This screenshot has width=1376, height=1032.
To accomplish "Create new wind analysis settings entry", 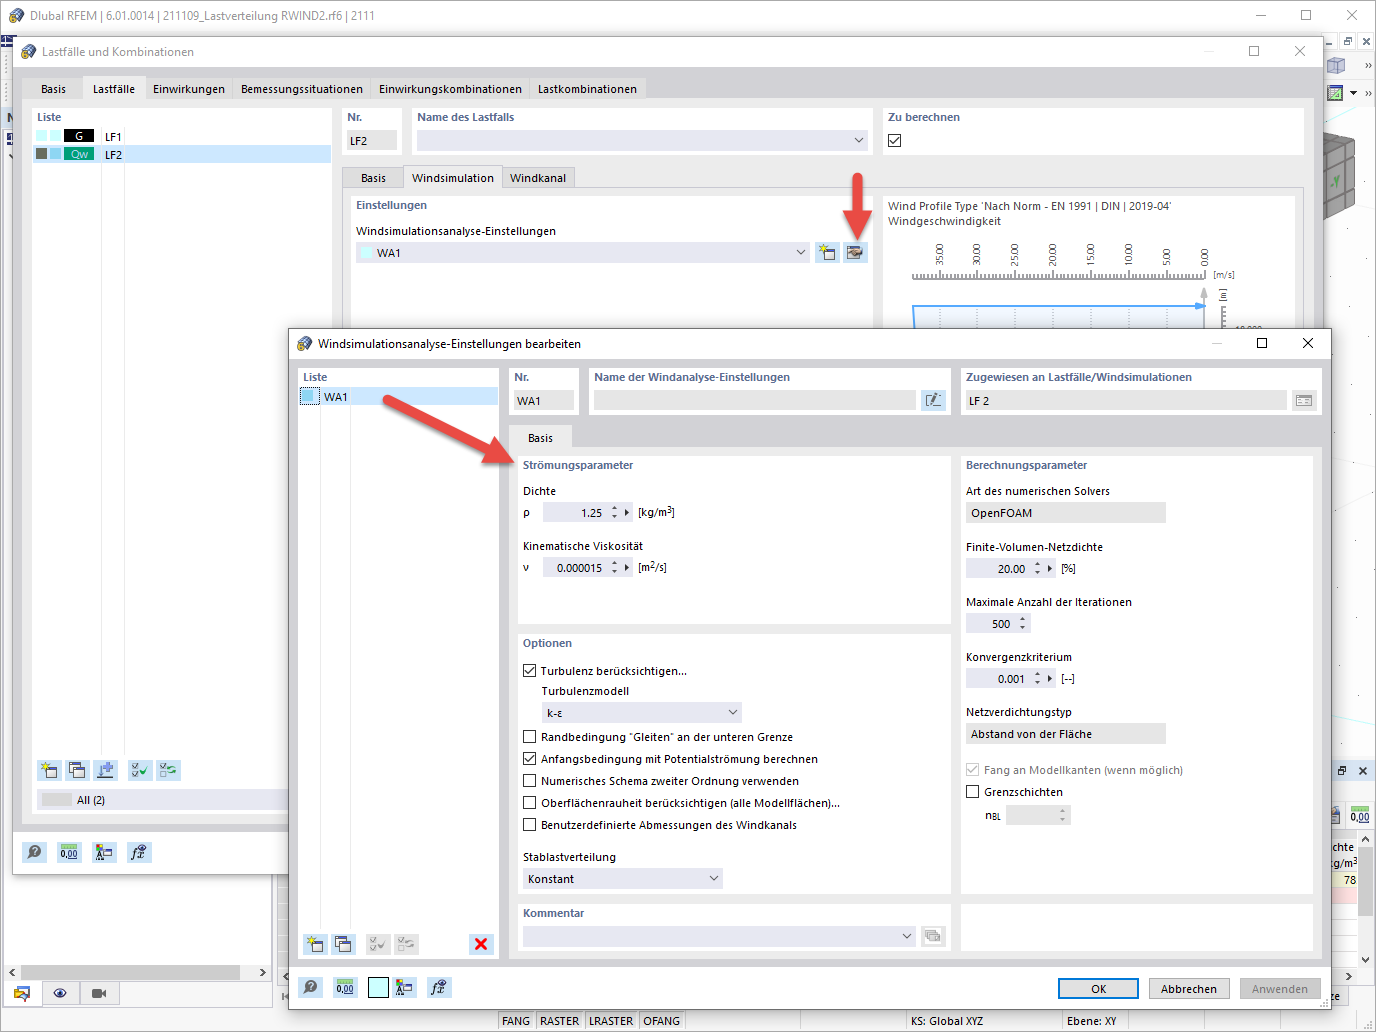I will coord(315,944).
